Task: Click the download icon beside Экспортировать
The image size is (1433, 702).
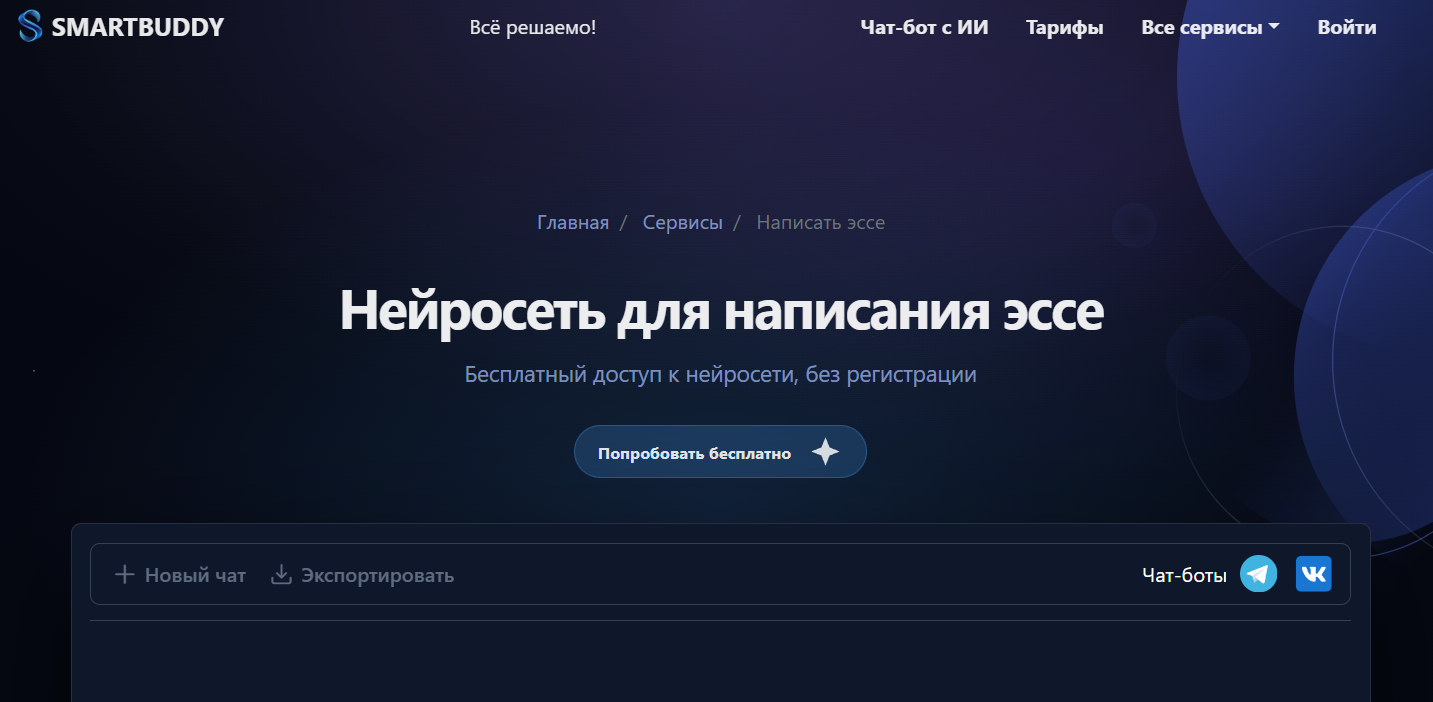Action: click(282, 574)
